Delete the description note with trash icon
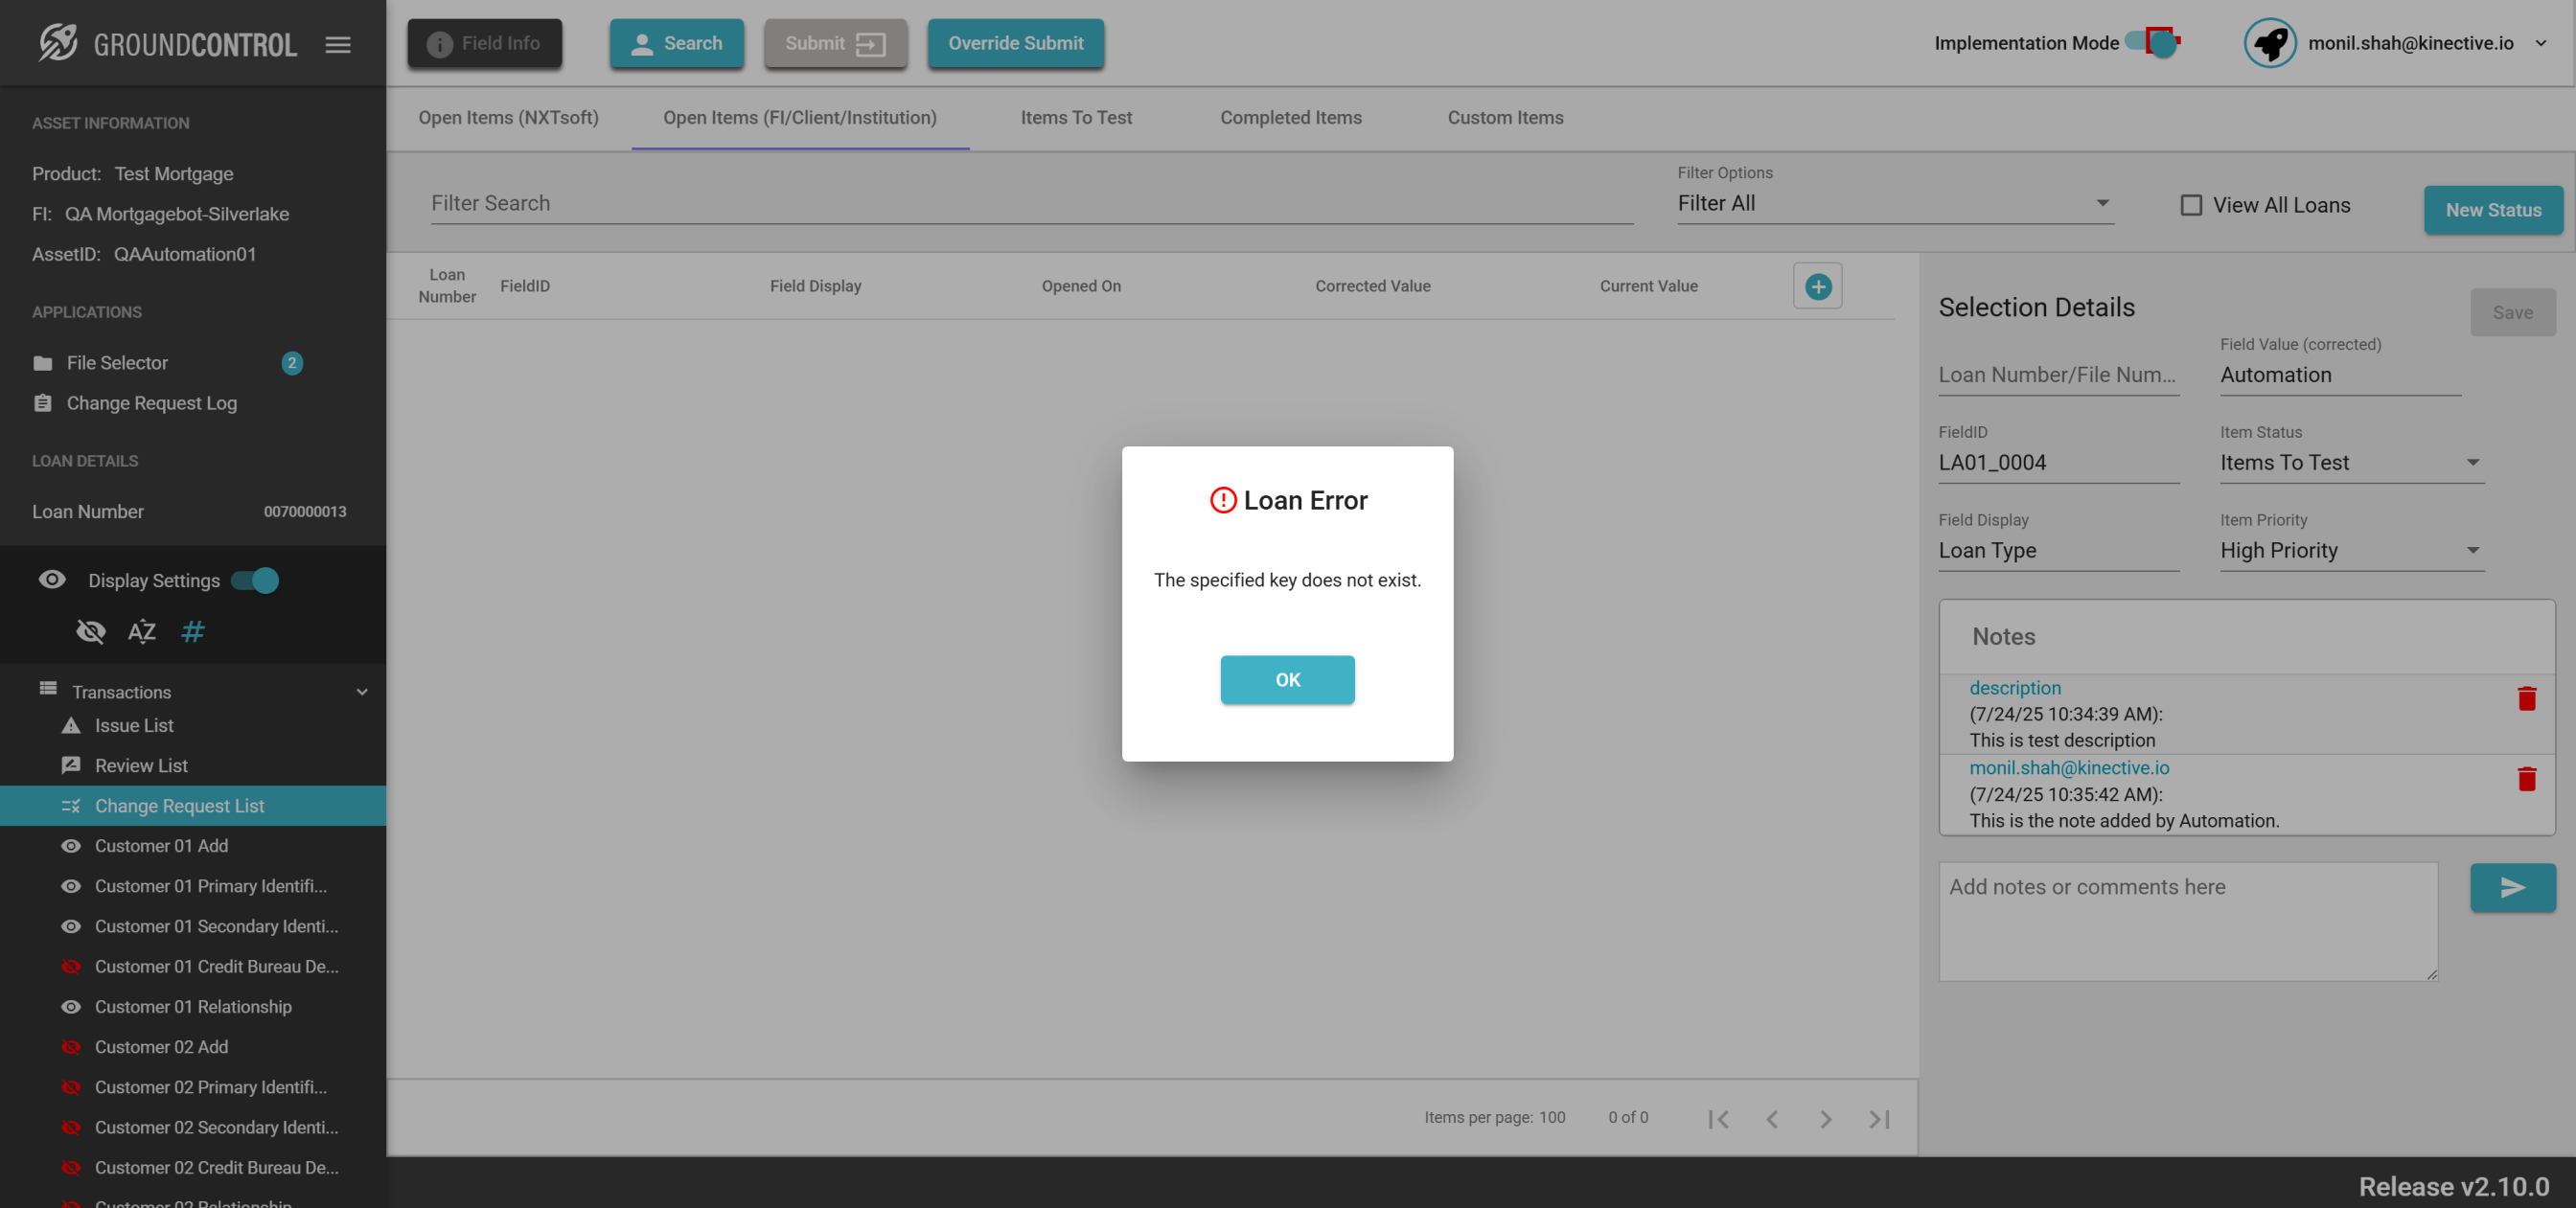Image resolution: width=2576 pixels, height=1208 pixels. coord(2526,698)
